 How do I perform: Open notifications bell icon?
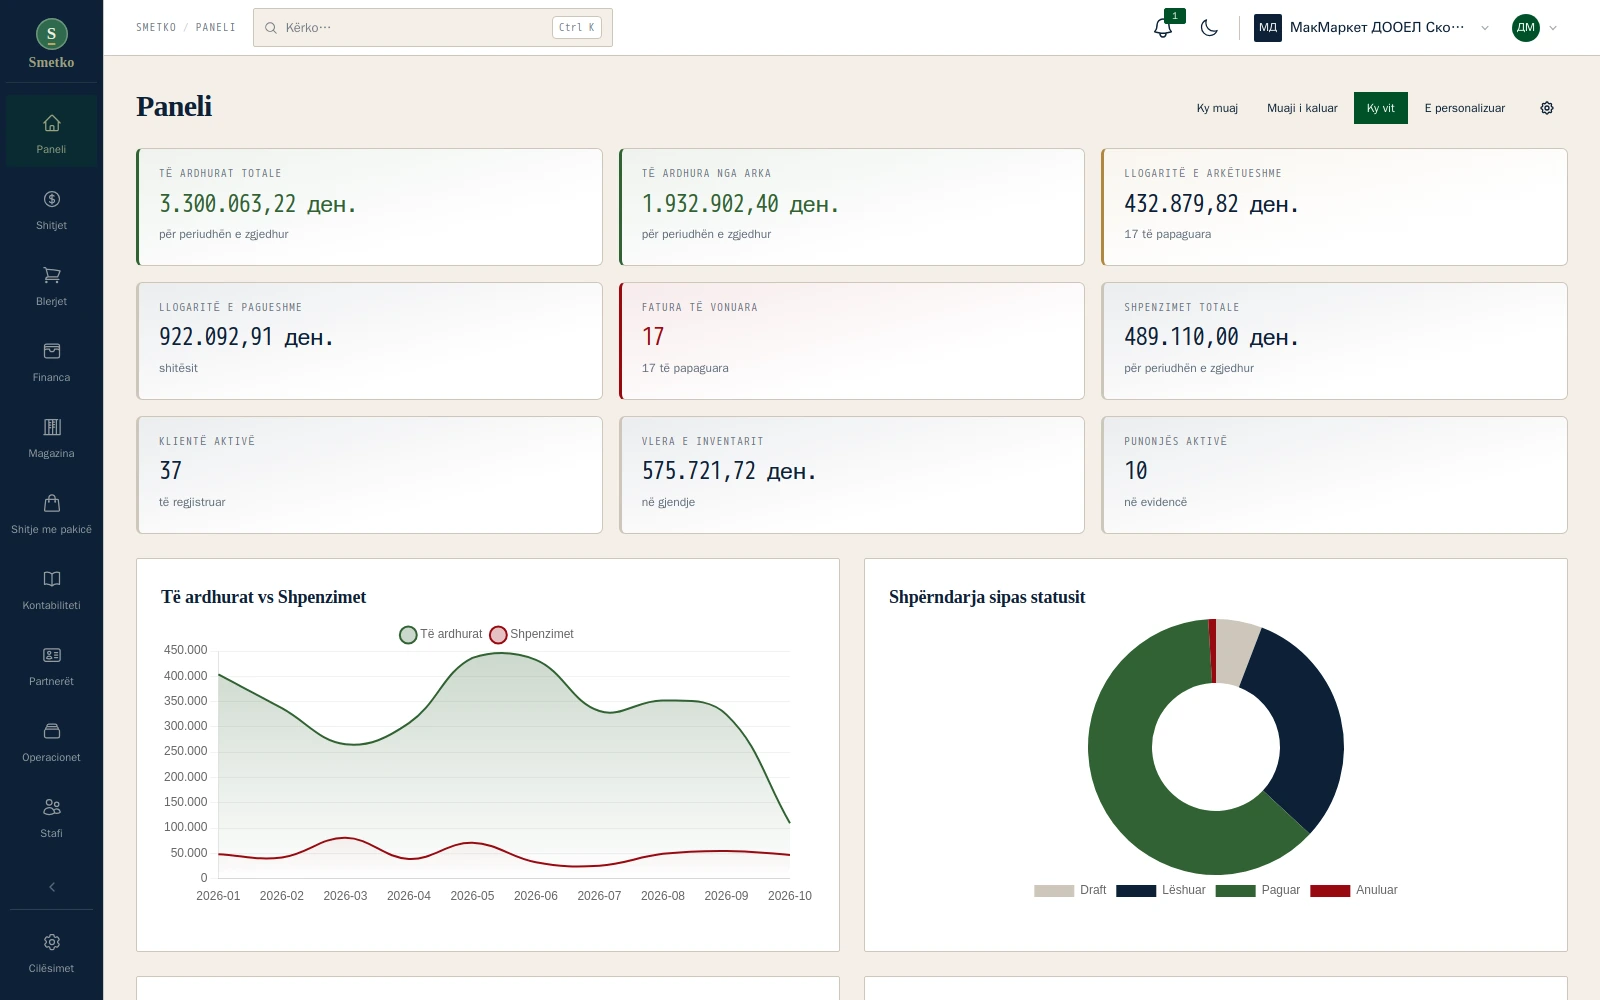point(1163,28)
